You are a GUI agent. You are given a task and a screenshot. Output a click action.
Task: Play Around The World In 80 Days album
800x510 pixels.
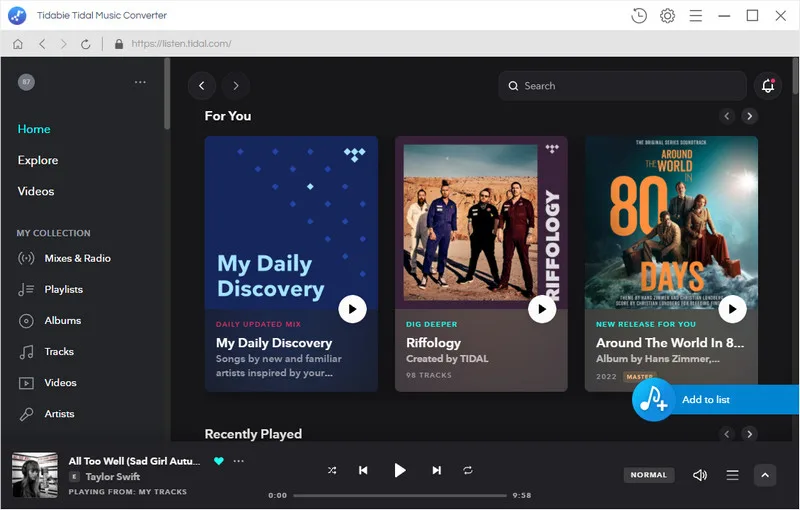pos(732,309)
